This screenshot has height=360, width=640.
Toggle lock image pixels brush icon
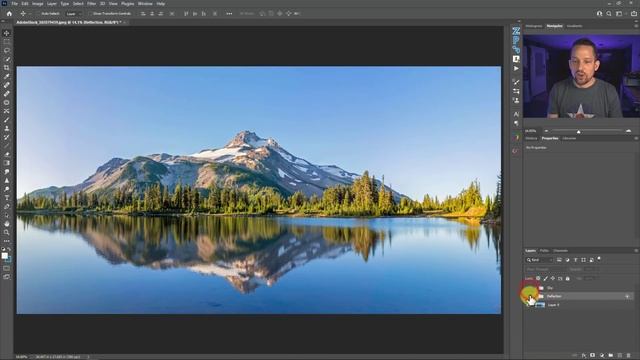coord(546,278)
